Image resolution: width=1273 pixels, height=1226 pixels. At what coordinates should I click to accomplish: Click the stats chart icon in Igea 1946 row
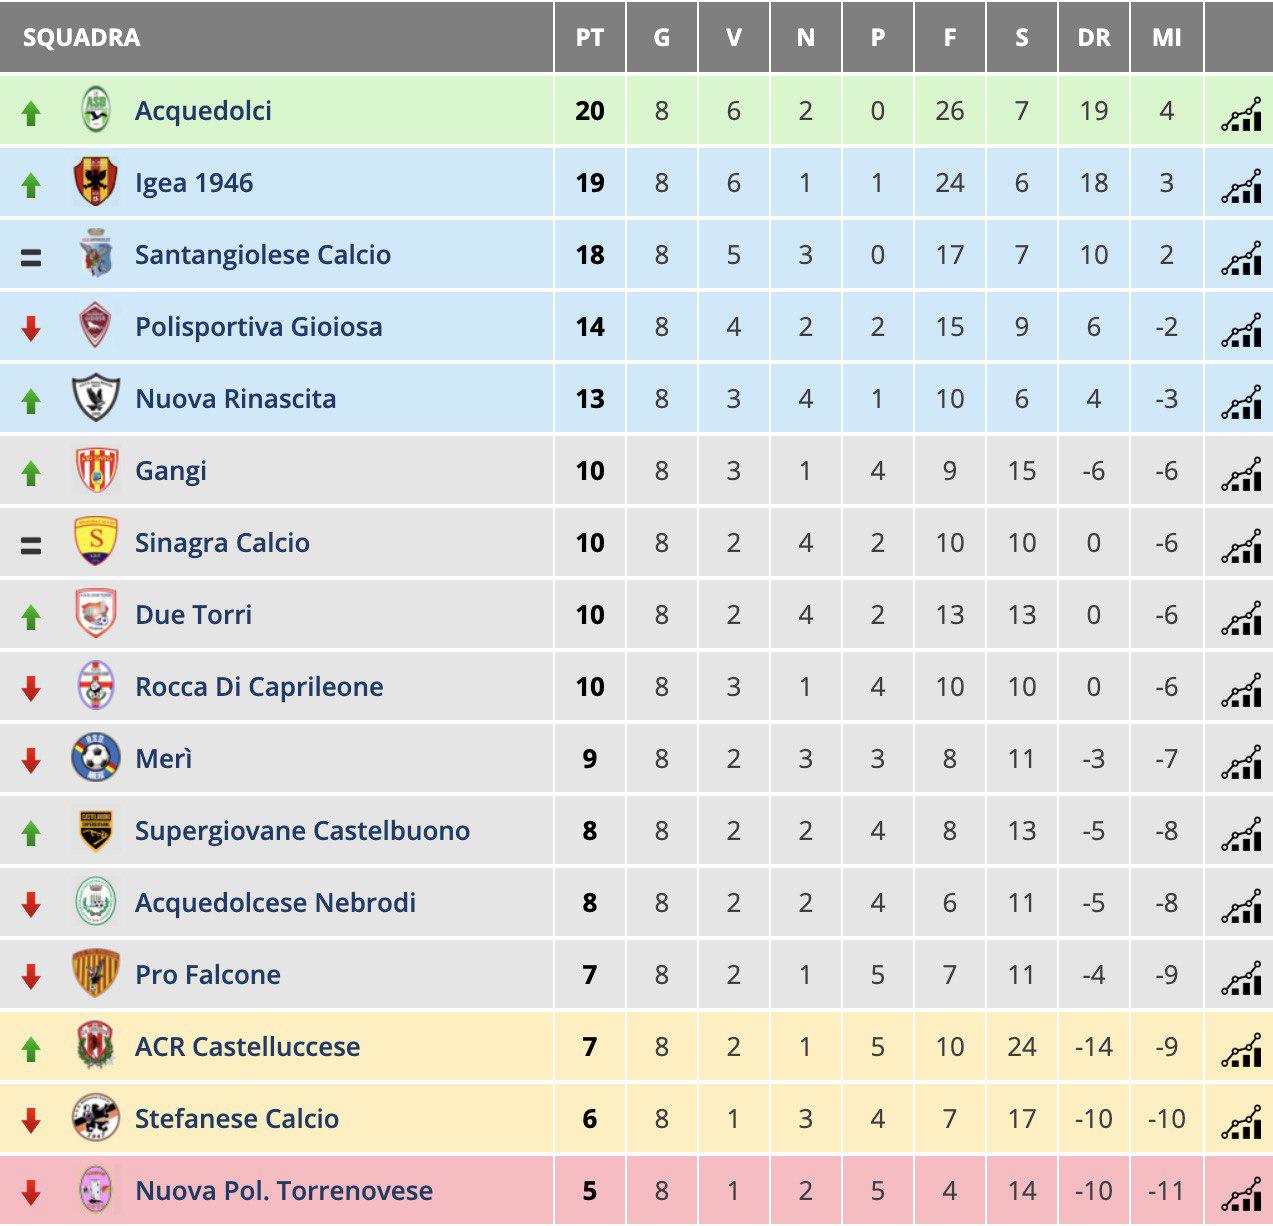[1241, 187]
